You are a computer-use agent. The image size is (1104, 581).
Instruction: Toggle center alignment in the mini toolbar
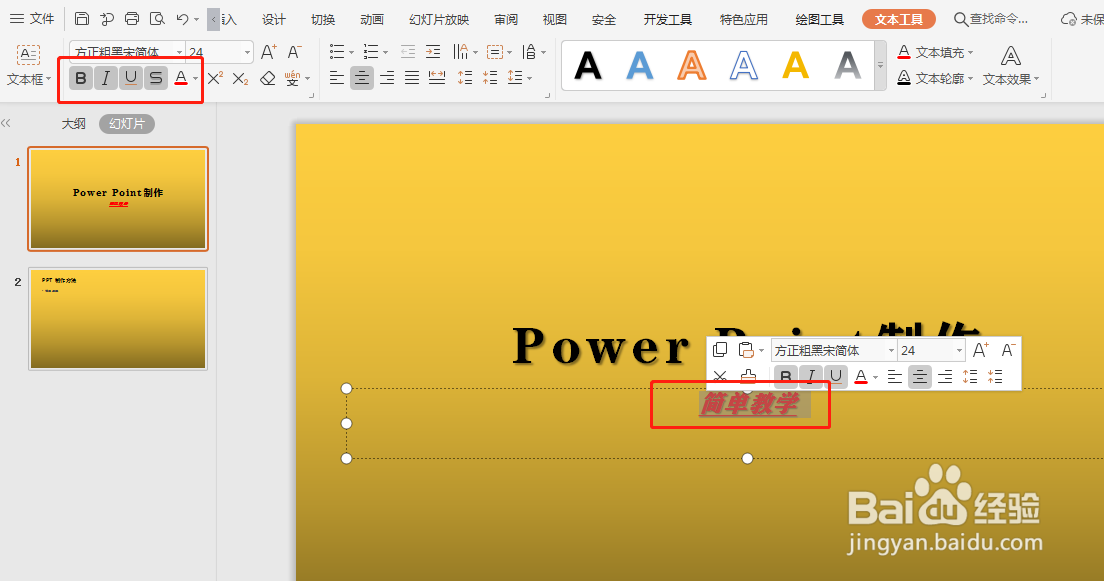[920, 377]
